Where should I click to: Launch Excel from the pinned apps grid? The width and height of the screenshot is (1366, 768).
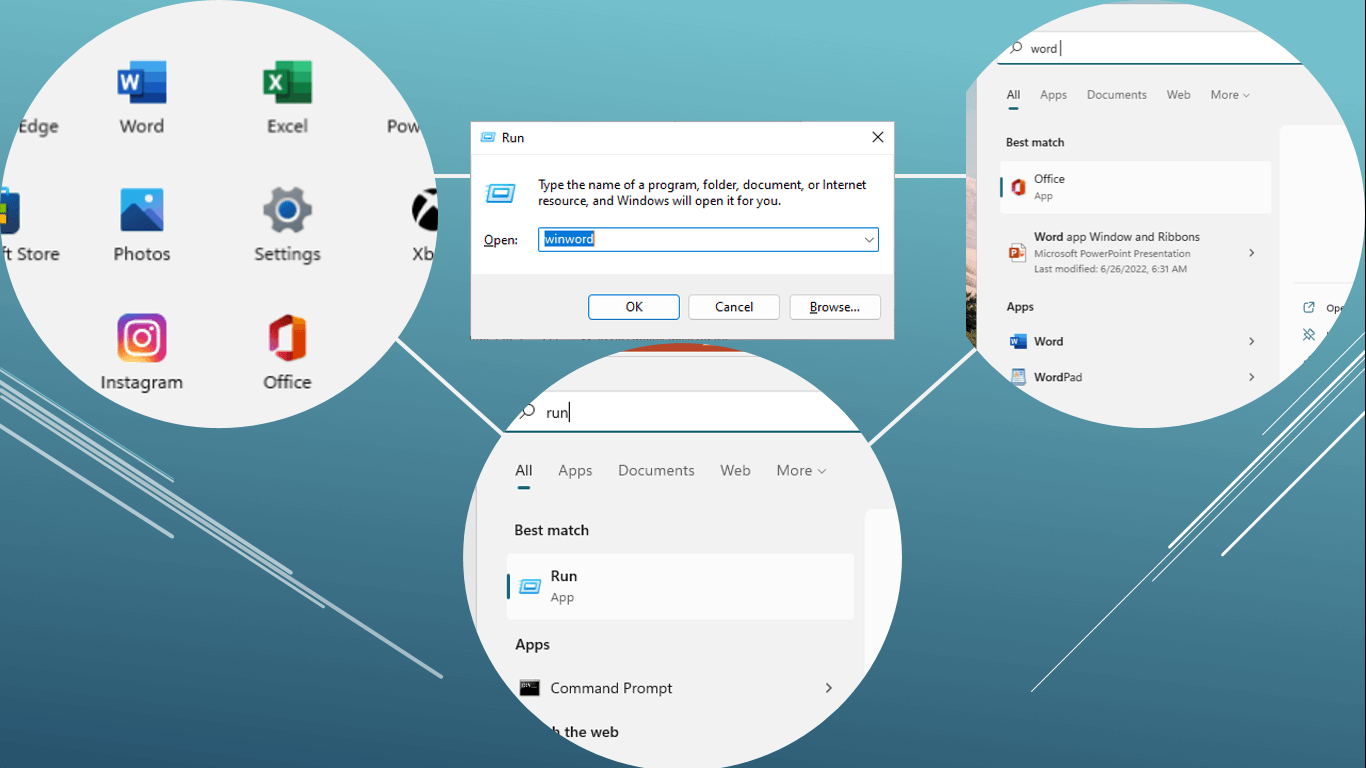click(x=287, y=97)
